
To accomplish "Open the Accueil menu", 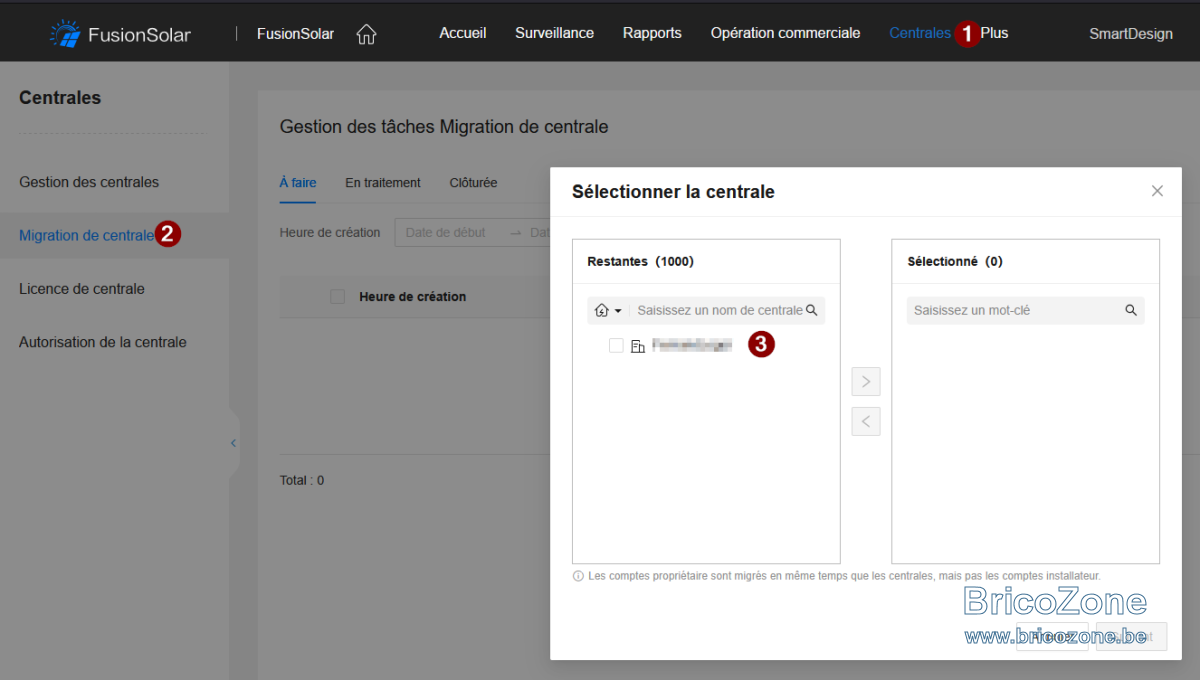I will (x=463, y=33).
